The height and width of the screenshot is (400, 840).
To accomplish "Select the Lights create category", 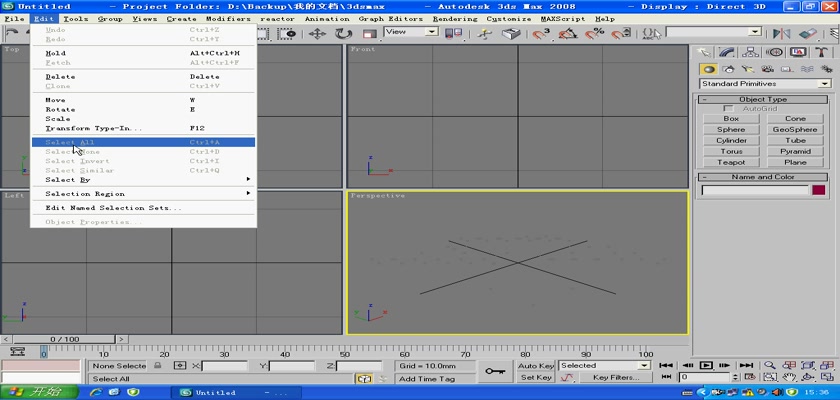I will [747, 69].
